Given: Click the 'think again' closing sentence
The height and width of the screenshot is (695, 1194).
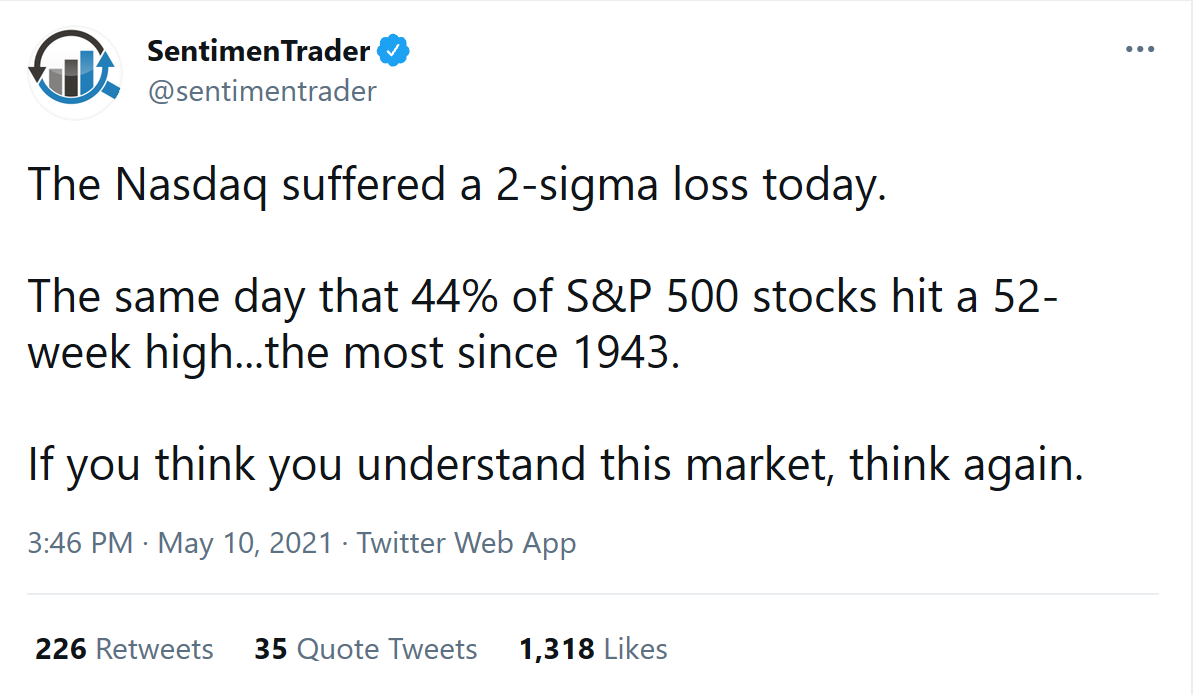Looking at the screenshot, I should click(x=555, y=464).
